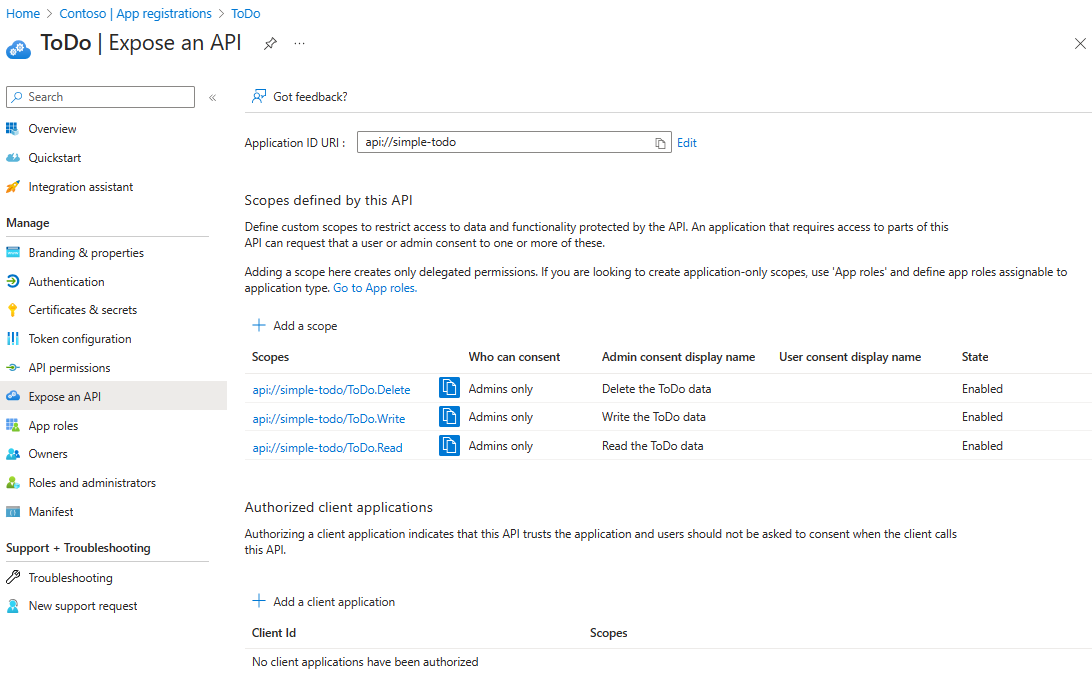Copy the Application ID URI value
The image size is (1092, 682).
[x=660, y=143]
